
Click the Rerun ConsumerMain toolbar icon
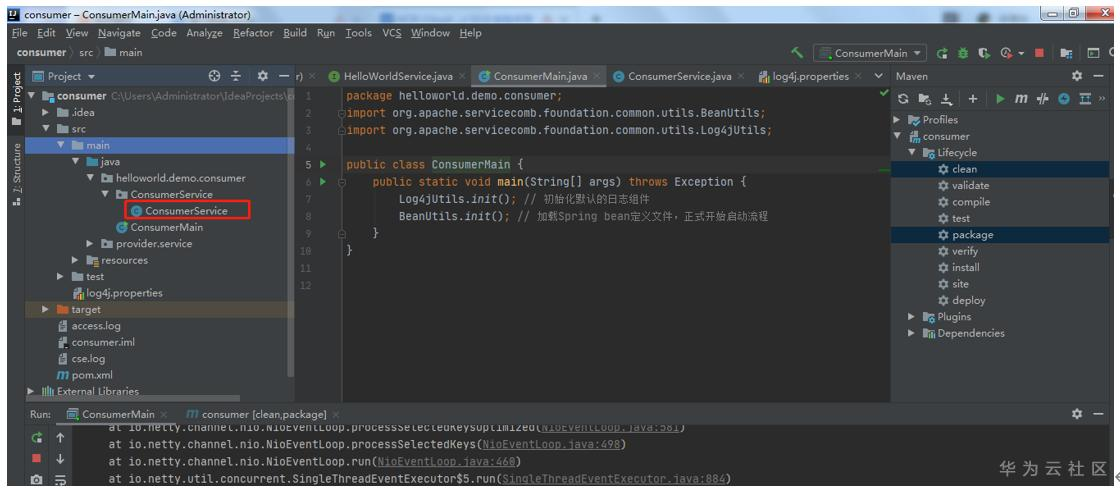pos(942,54)
